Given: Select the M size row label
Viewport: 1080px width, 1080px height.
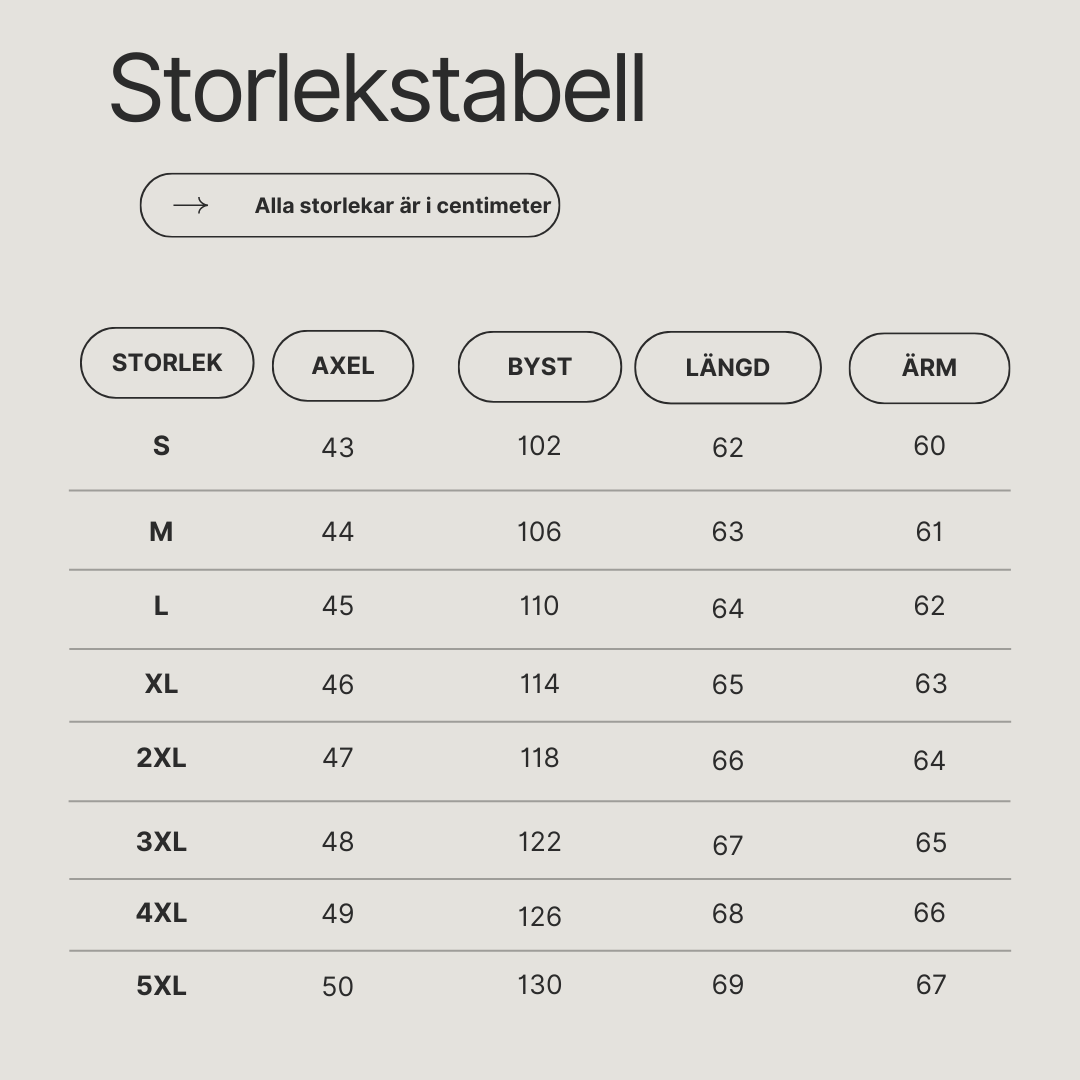Looking at the screenshot, I should point(161,532).
